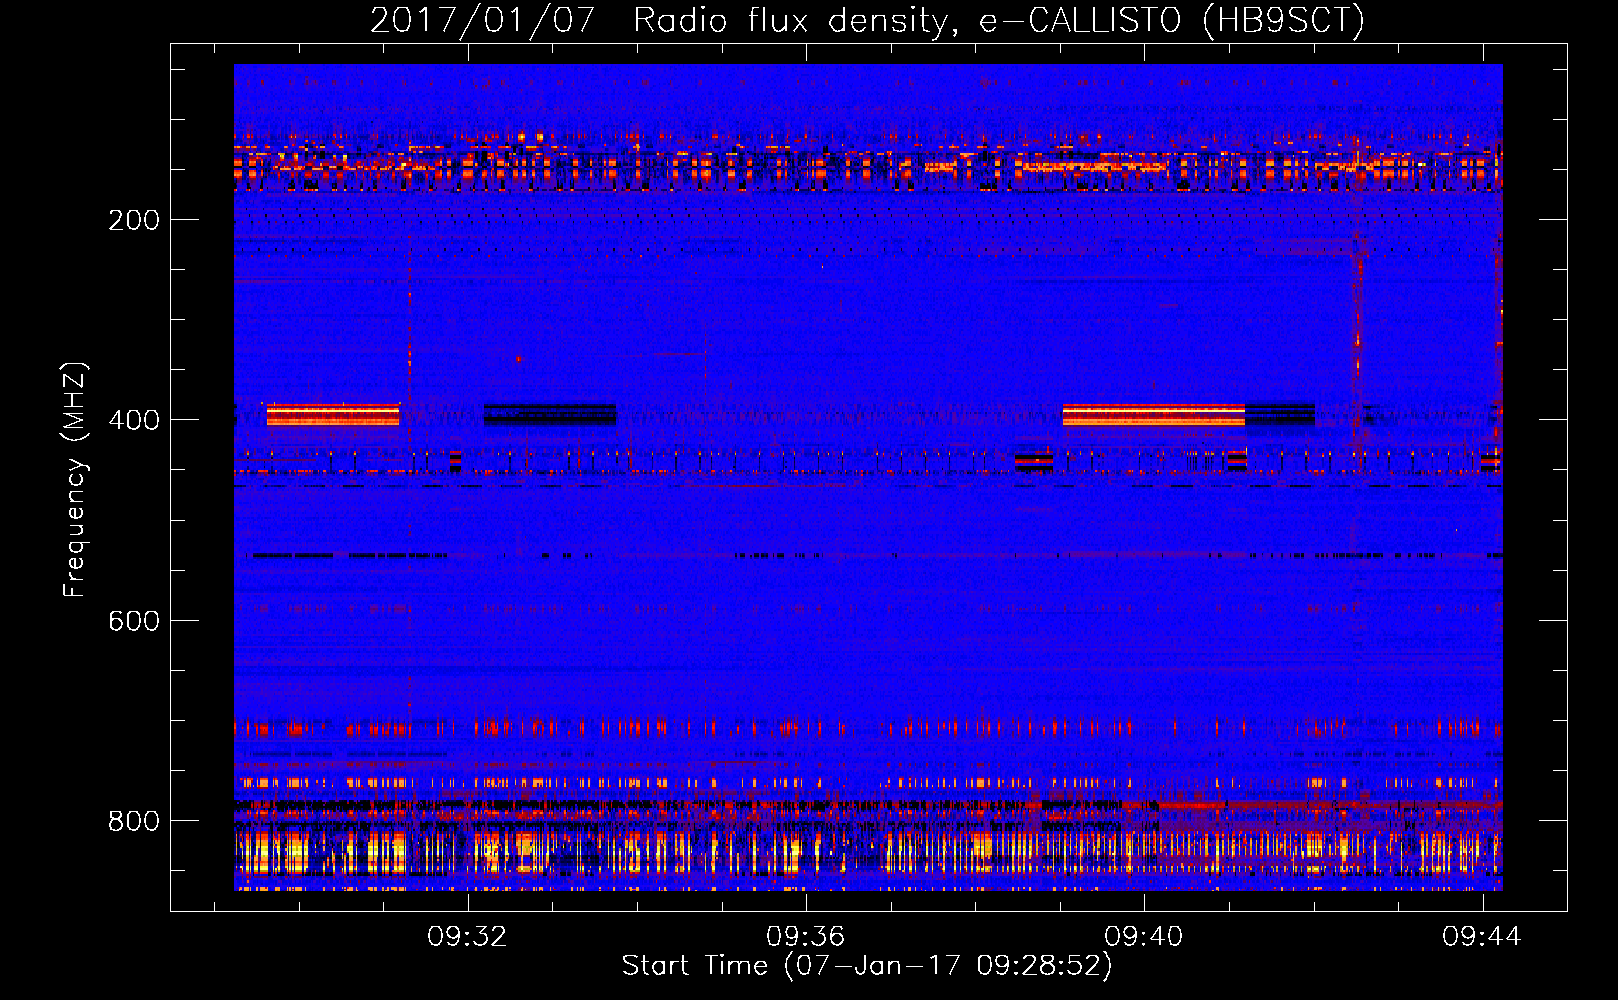Click the plot title 'Radio flux density, e-CALLISTO (HB9SCT)'
This screenshot has width=1618, height=1000.
(x=999, y=20)
